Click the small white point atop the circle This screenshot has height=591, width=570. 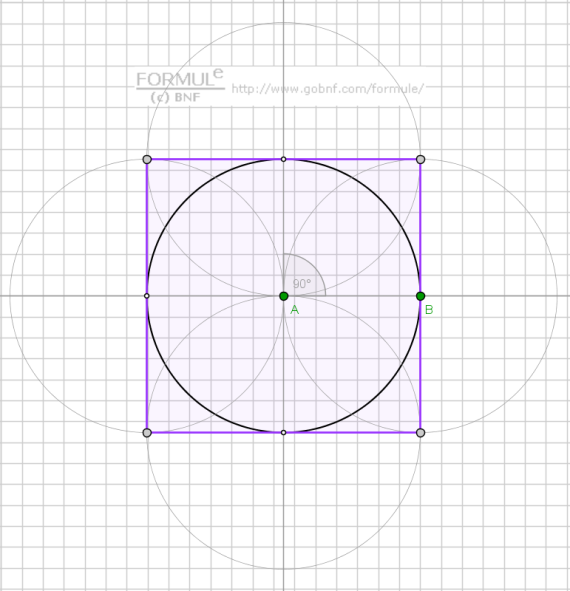coord(283,159)
